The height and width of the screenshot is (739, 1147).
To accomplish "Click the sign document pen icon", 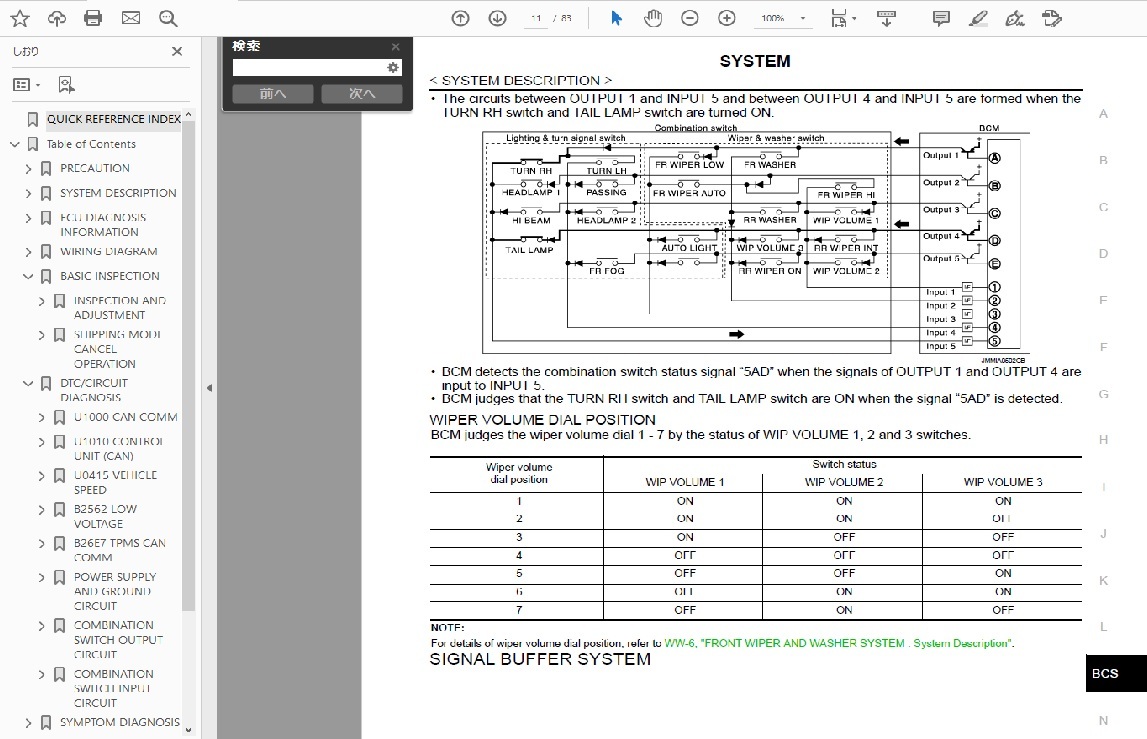I will point(1015,18).
